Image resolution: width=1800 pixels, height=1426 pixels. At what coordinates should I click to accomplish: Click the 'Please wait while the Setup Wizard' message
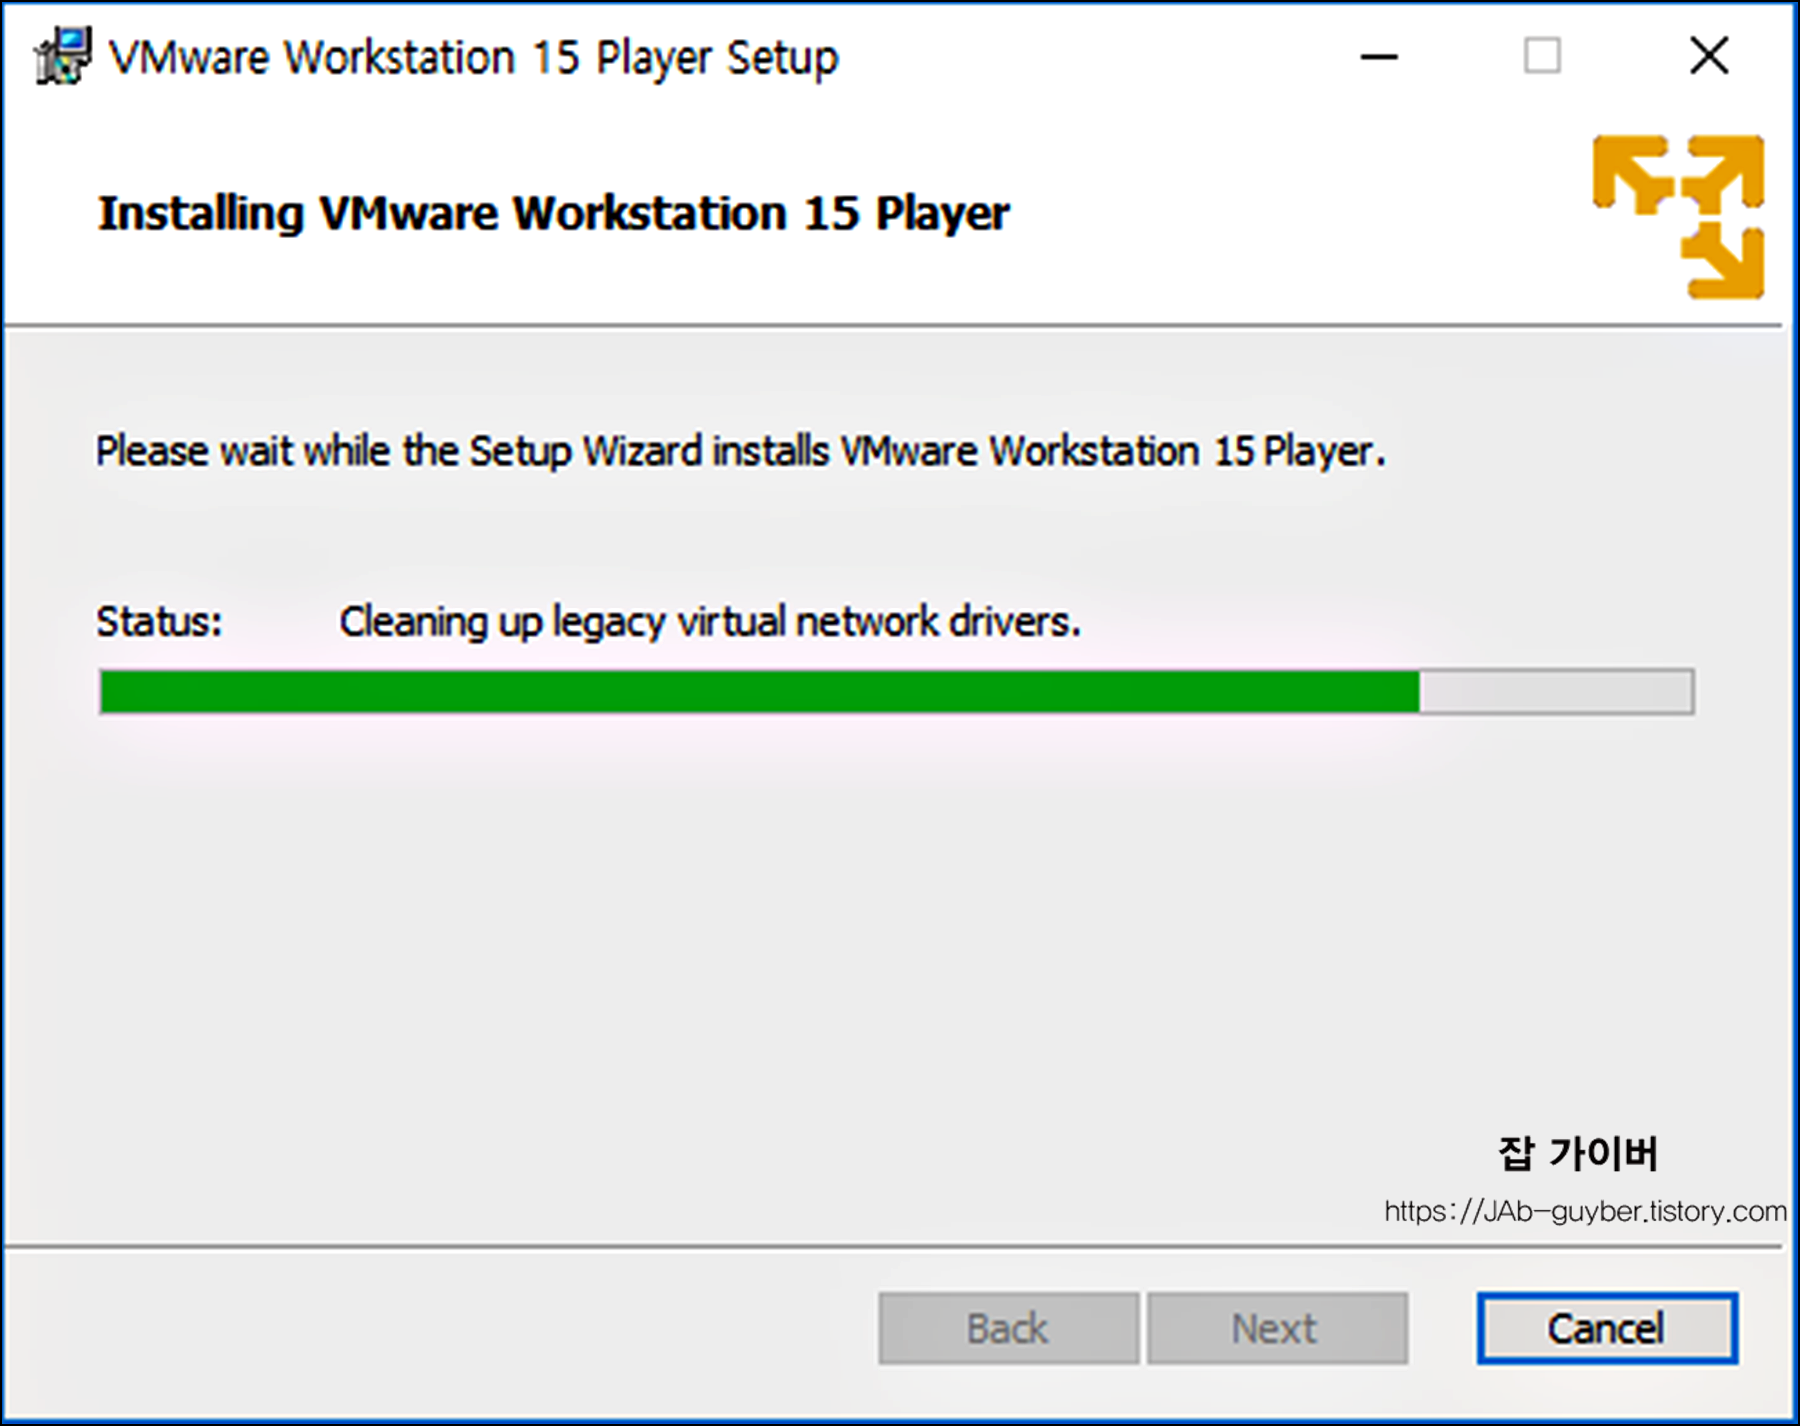point(740,451)
